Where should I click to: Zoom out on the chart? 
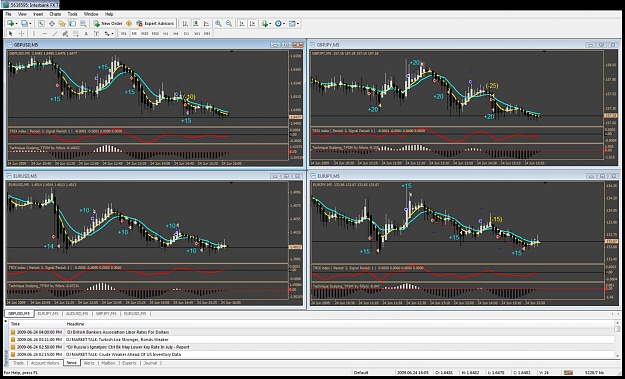pyautogui.click(x=229, y=24)
